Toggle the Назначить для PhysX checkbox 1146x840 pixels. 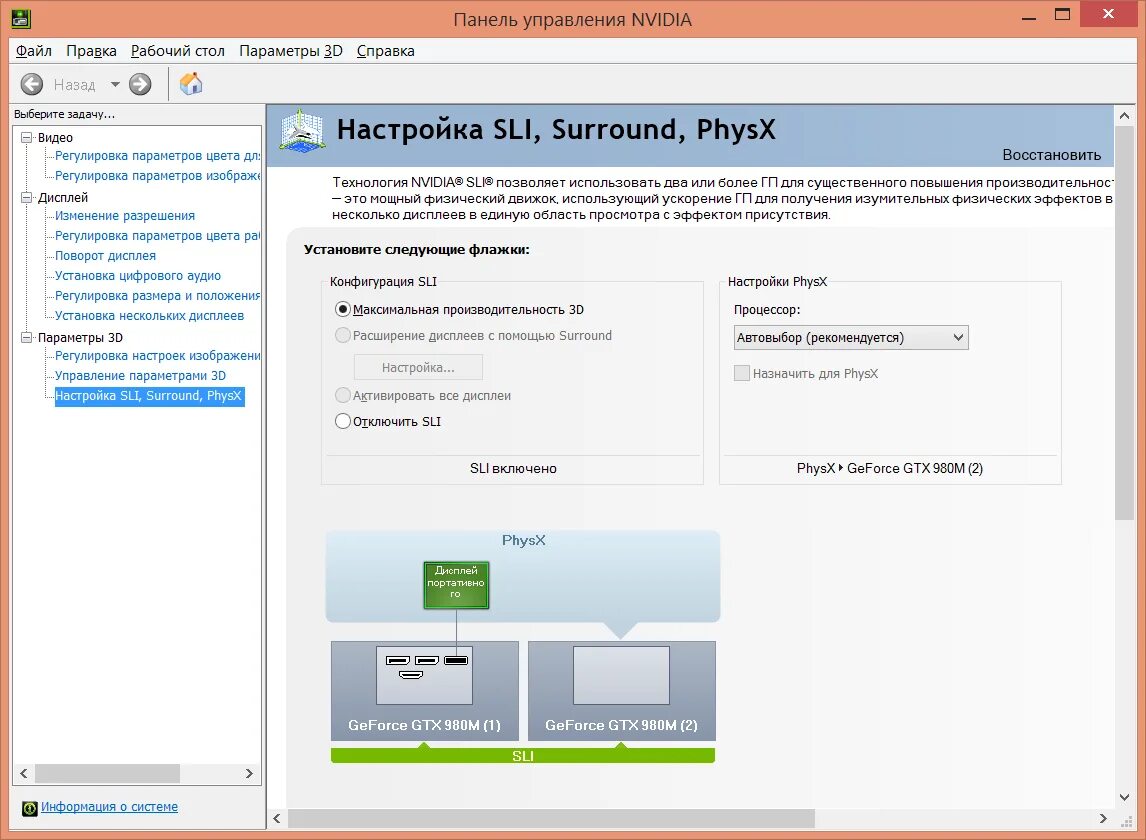pos(742,374)
